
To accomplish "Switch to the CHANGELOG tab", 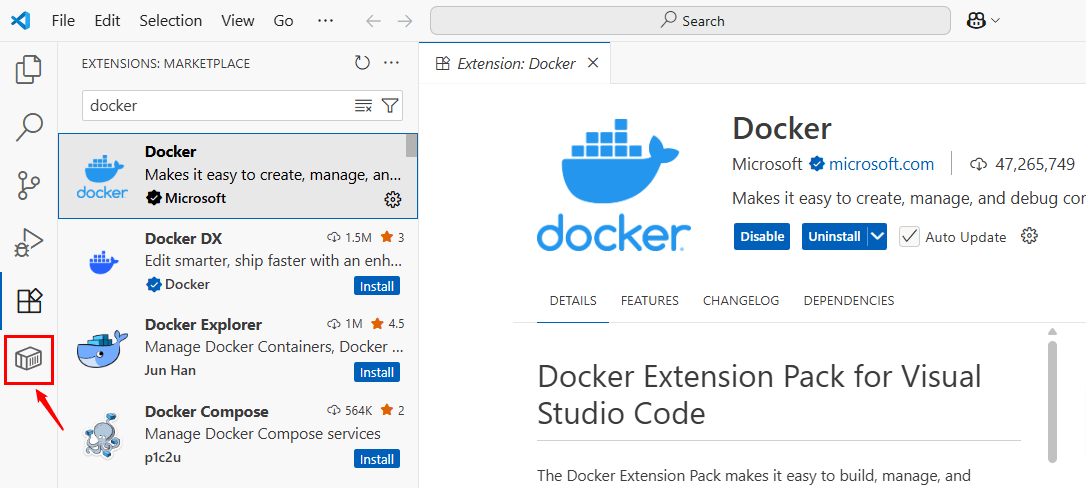I will point(740,301).
